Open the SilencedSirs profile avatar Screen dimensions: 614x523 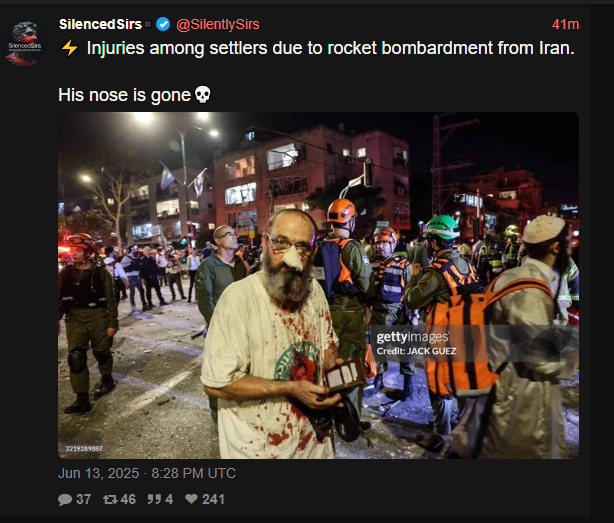[24, 43]
